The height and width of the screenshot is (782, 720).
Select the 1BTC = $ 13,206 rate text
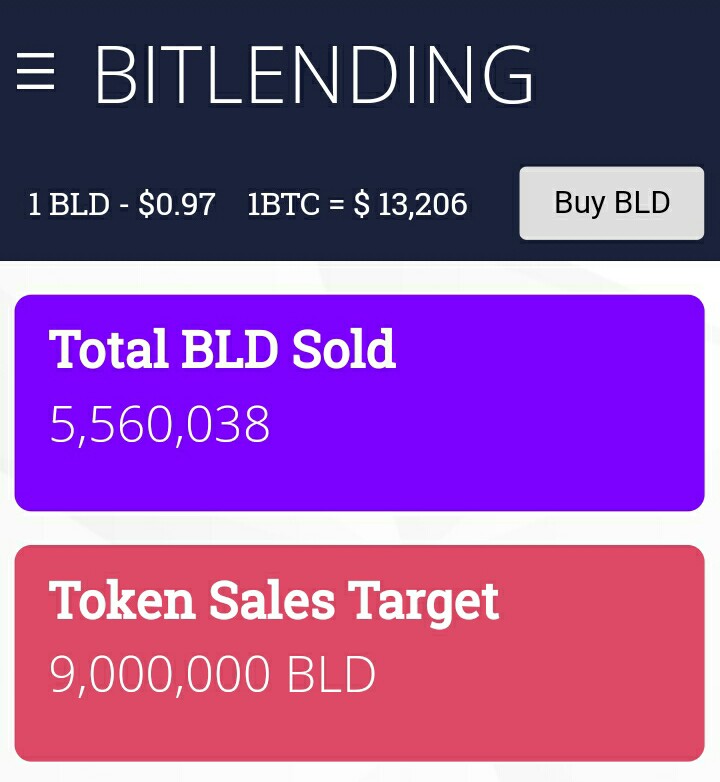tap(358, 204)
